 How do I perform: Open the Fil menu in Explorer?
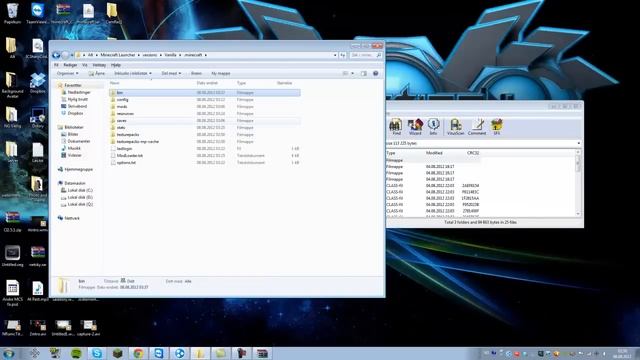pos(56,65)
